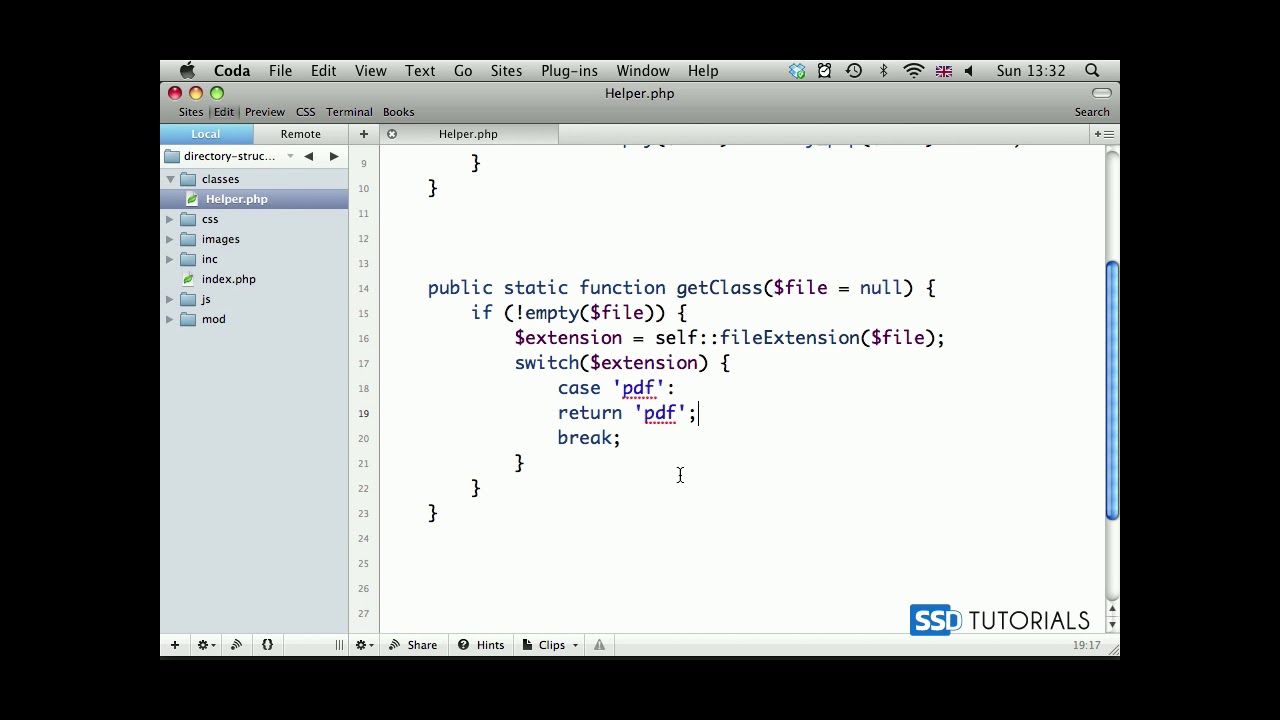Image resolution: width=1280 pixels, height=720 pixels.
Task: Click the Hints button
Action: pyautogui.click(x=481, y=645)
